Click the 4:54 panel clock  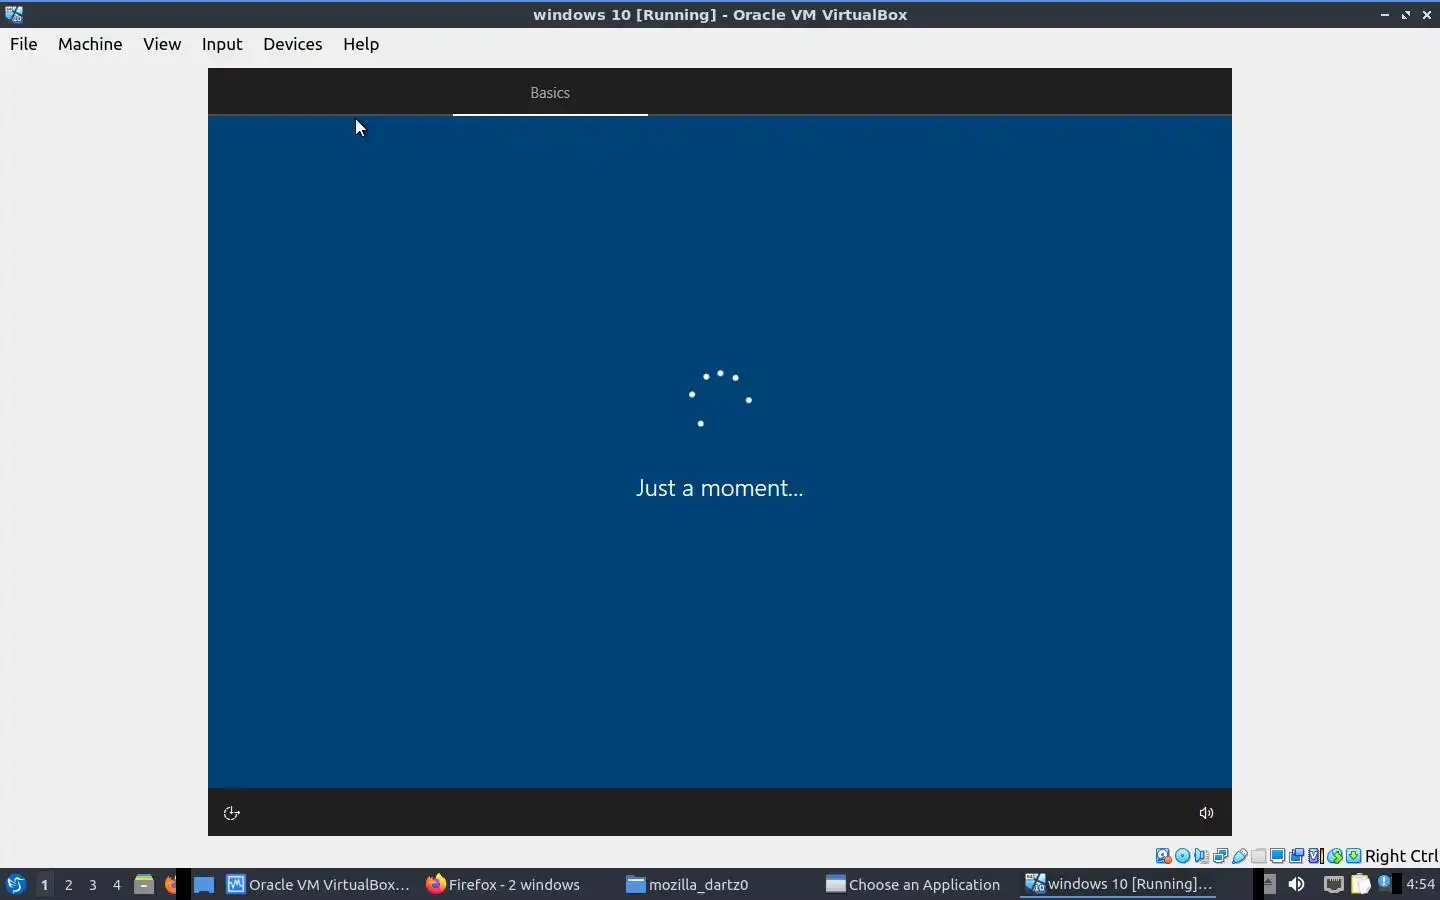coord(1421,884)
